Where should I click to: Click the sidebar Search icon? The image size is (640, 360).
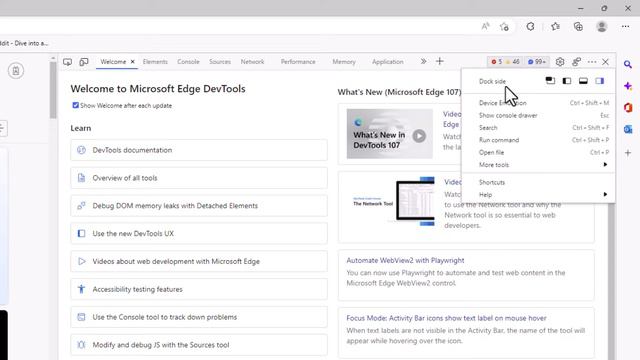(x=628, y=64)
